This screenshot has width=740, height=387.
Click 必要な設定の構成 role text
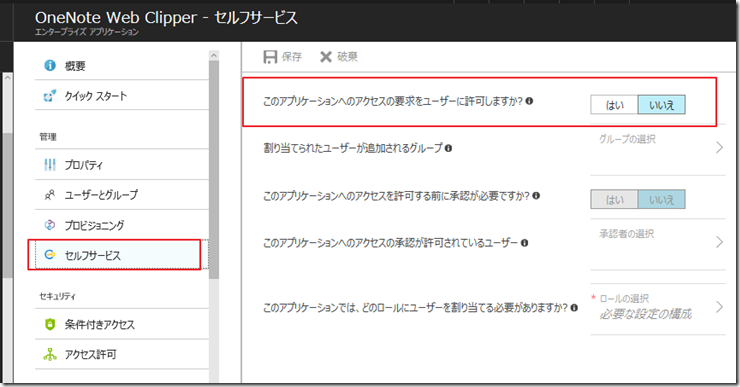[x=646, y=314]
